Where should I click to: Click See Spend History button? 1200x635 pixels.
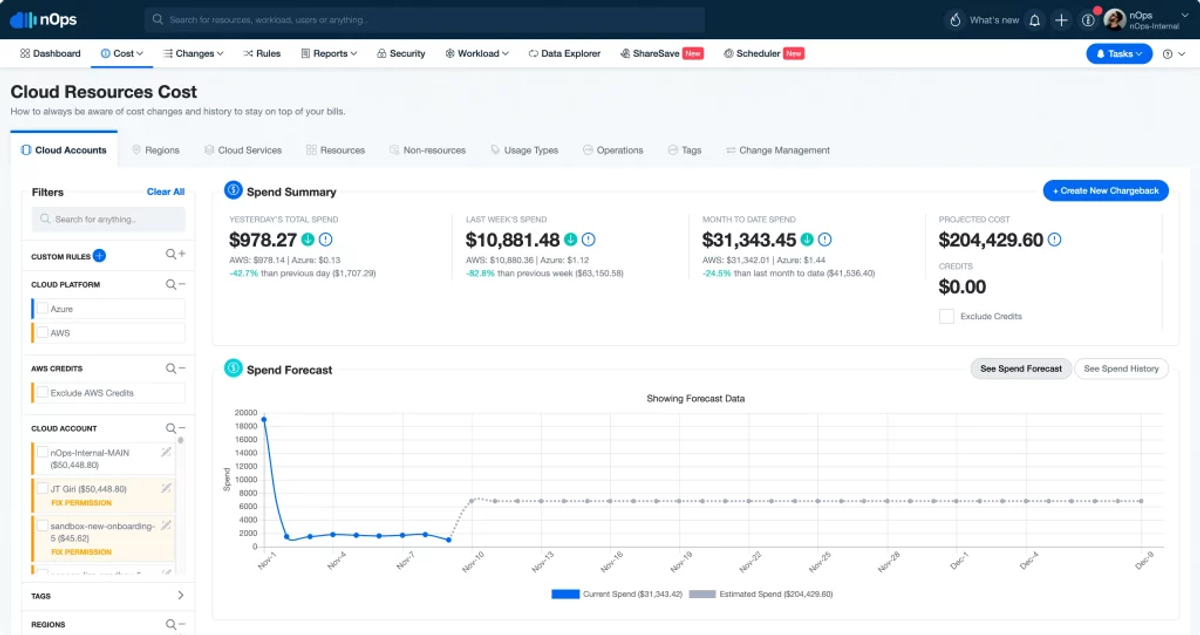pos(1121,369)
